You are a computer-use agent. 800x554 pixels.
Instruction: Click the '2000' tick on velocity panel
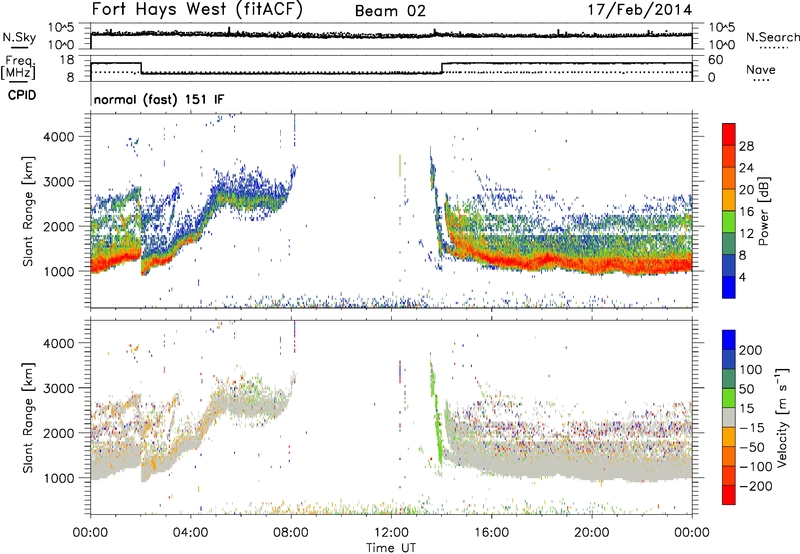(59, 433)
